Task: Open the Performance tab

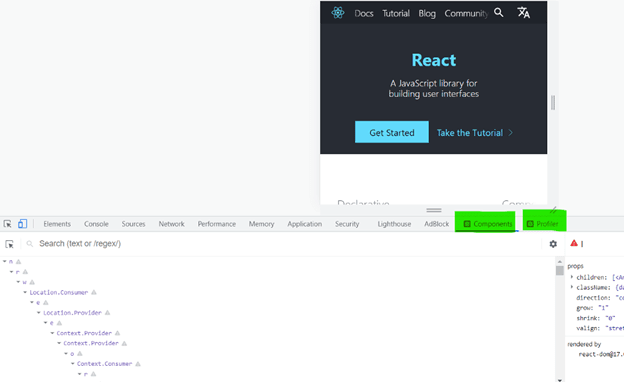Action: tap(216, 224)
